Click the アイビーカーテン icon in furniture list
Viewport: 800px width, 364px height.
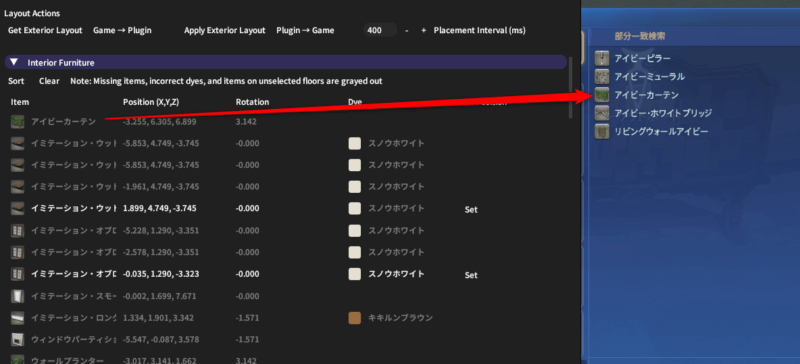[x=17, y=122]
